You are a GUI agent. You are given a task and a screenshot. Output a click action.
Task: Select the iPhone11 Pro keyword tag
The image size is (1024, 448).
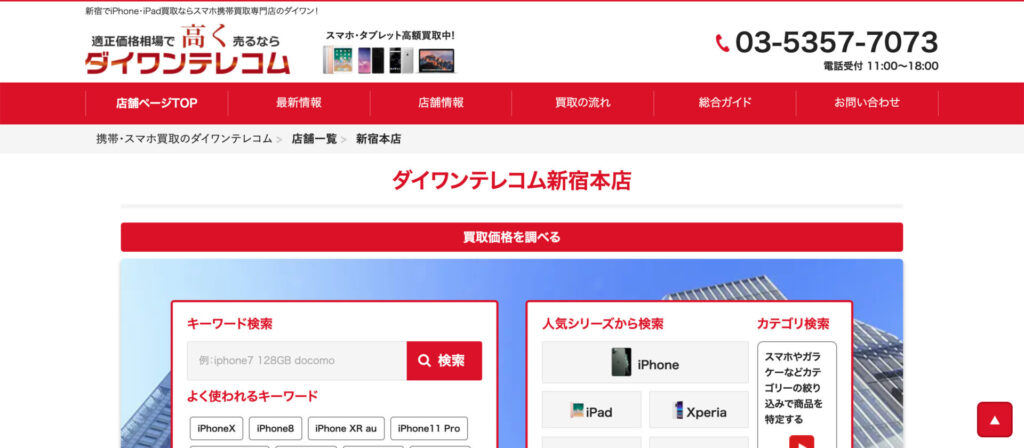429,428
